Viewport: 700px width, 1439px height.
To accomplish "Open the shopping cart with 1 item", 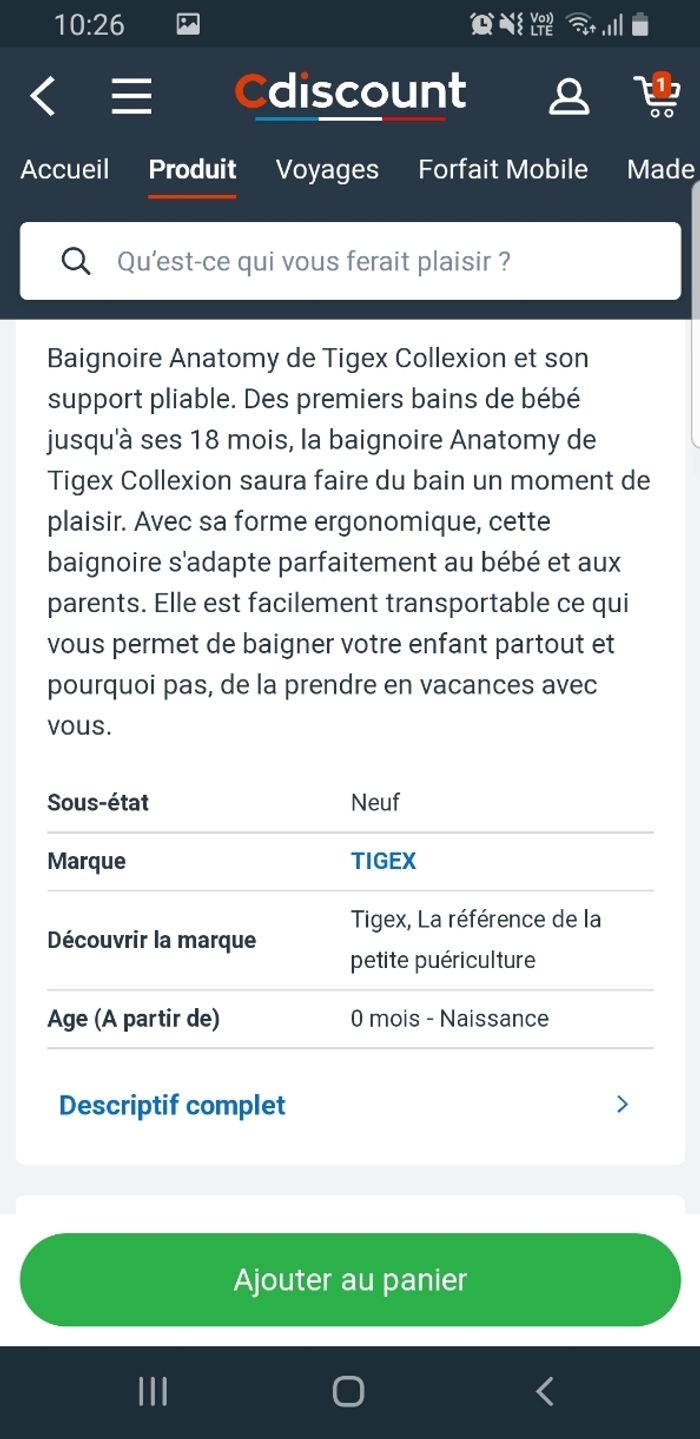I will click(x=658, y=96).
